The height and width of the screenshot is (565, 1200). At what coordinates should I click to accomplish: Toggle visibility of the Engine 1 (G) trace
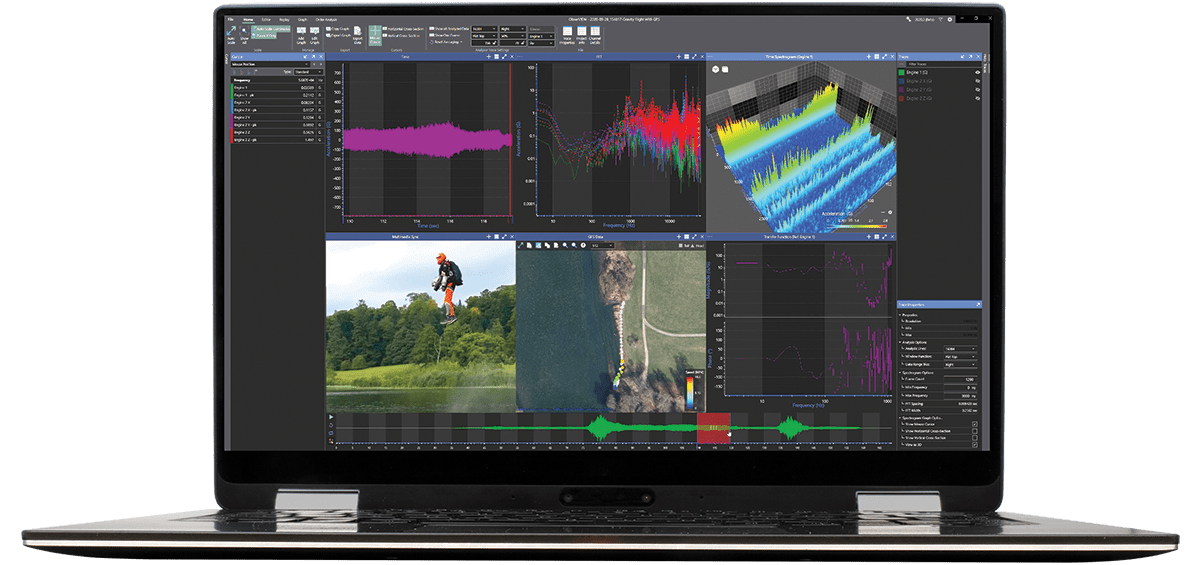tap(978, 72)
